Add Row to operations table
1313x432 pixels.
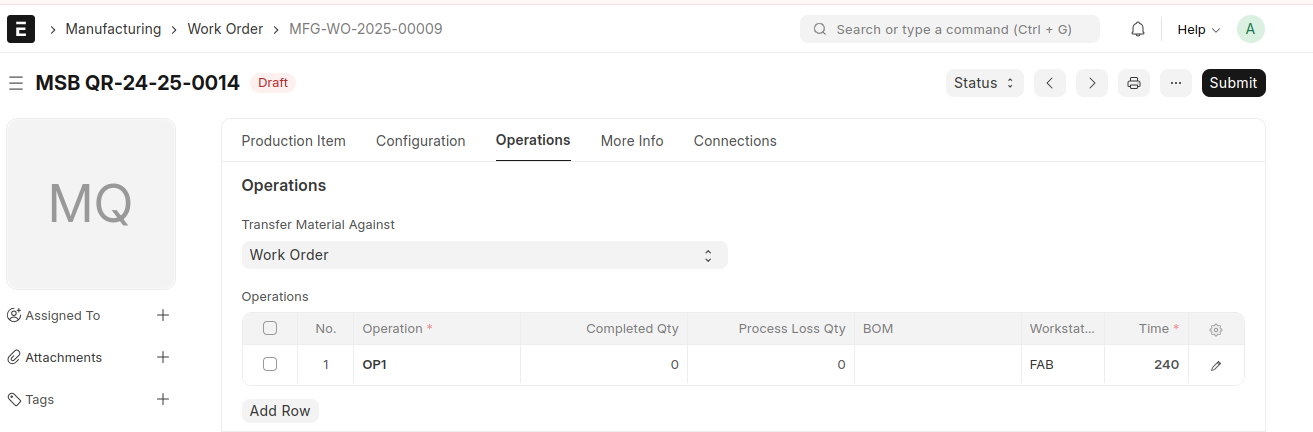click(280, 411)
